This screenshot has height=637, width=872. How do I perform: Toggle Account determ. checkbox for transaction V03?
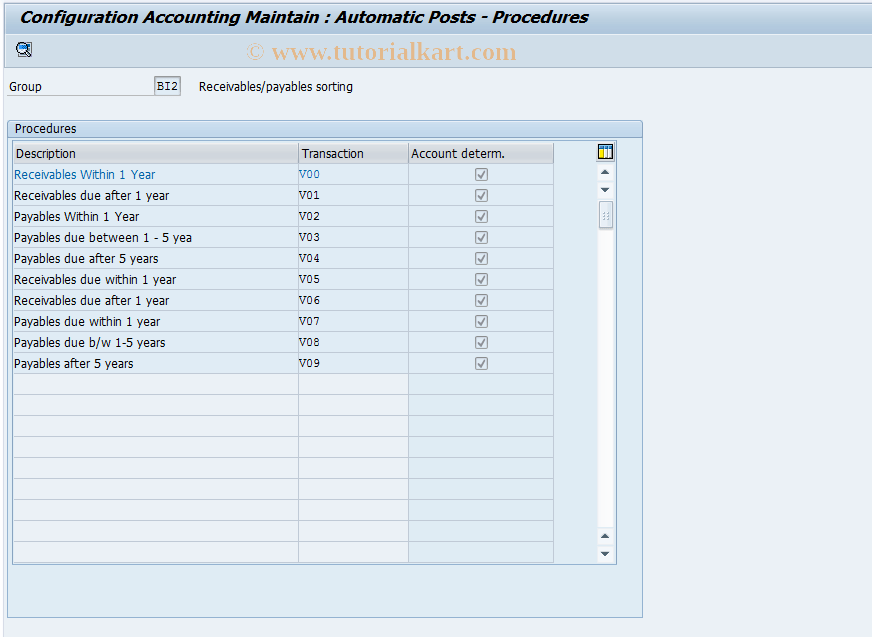[x=481, y=237]
